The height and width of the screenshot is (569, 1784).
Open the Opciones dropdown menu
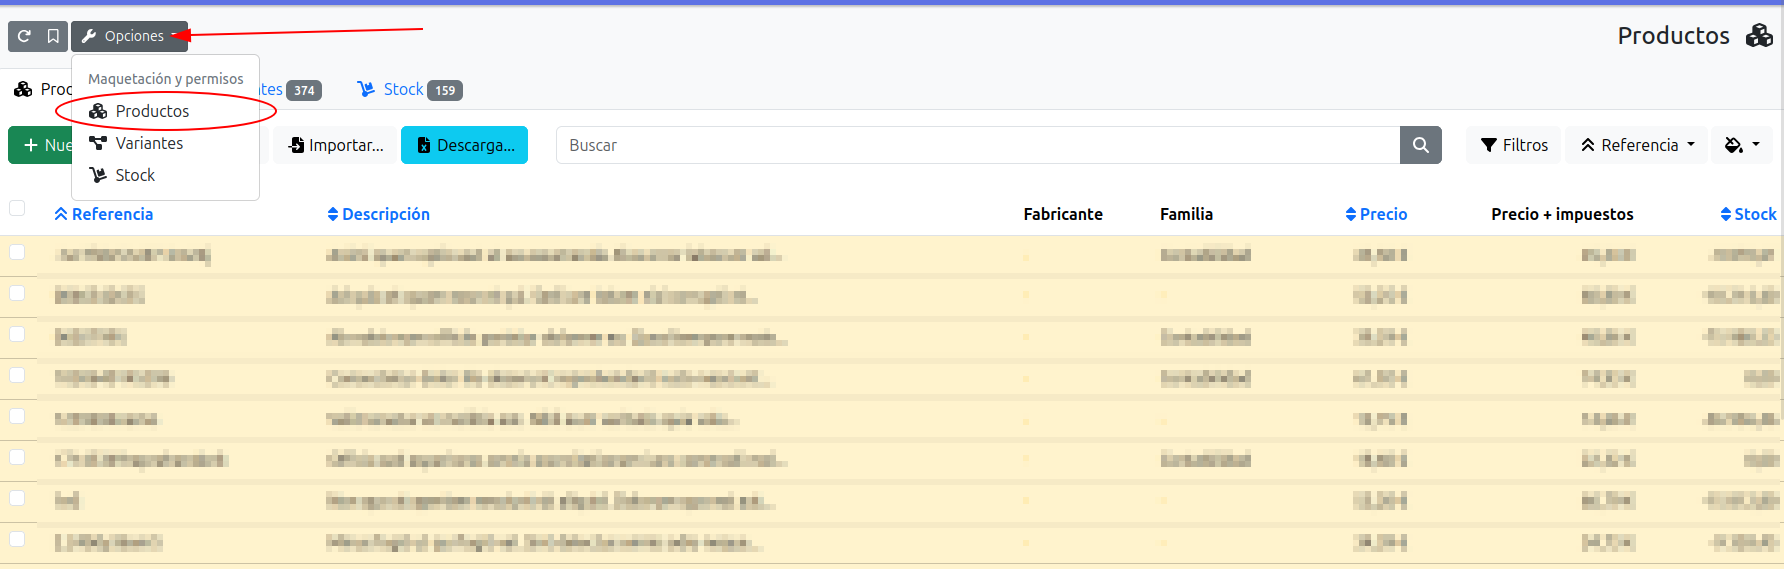click(x=130, y=36)
